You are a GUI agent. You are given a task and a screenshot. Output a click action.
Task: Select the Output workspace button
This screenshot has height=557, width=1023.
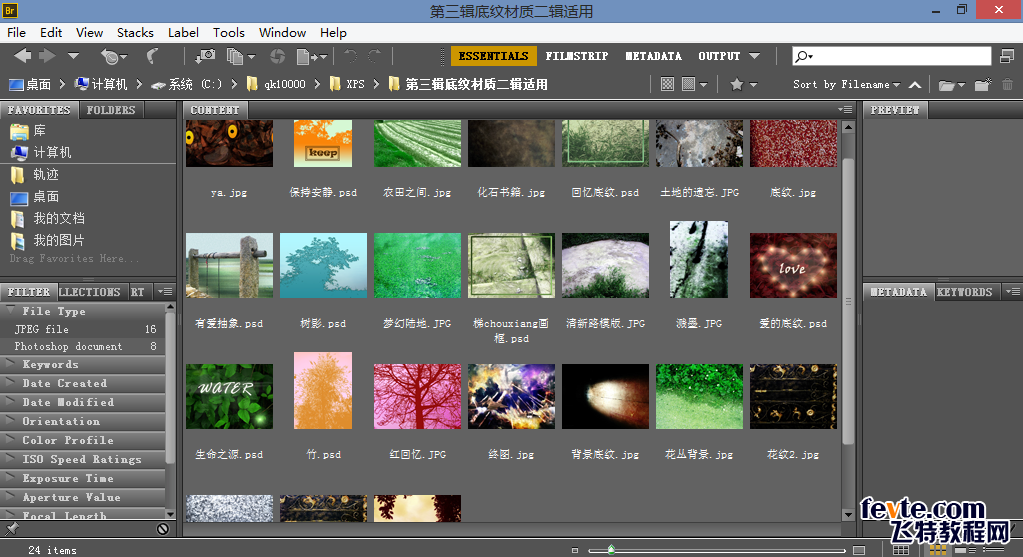coord(719,57)
